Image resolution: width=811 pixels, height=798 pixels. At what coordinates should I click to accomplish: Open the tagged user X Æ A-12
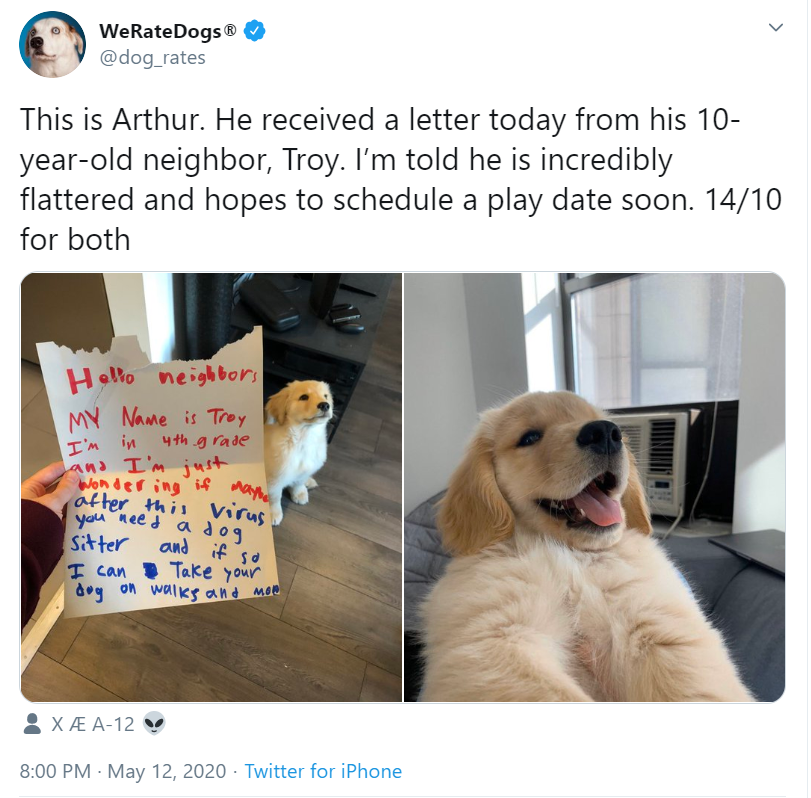click(x=93, y=724)
